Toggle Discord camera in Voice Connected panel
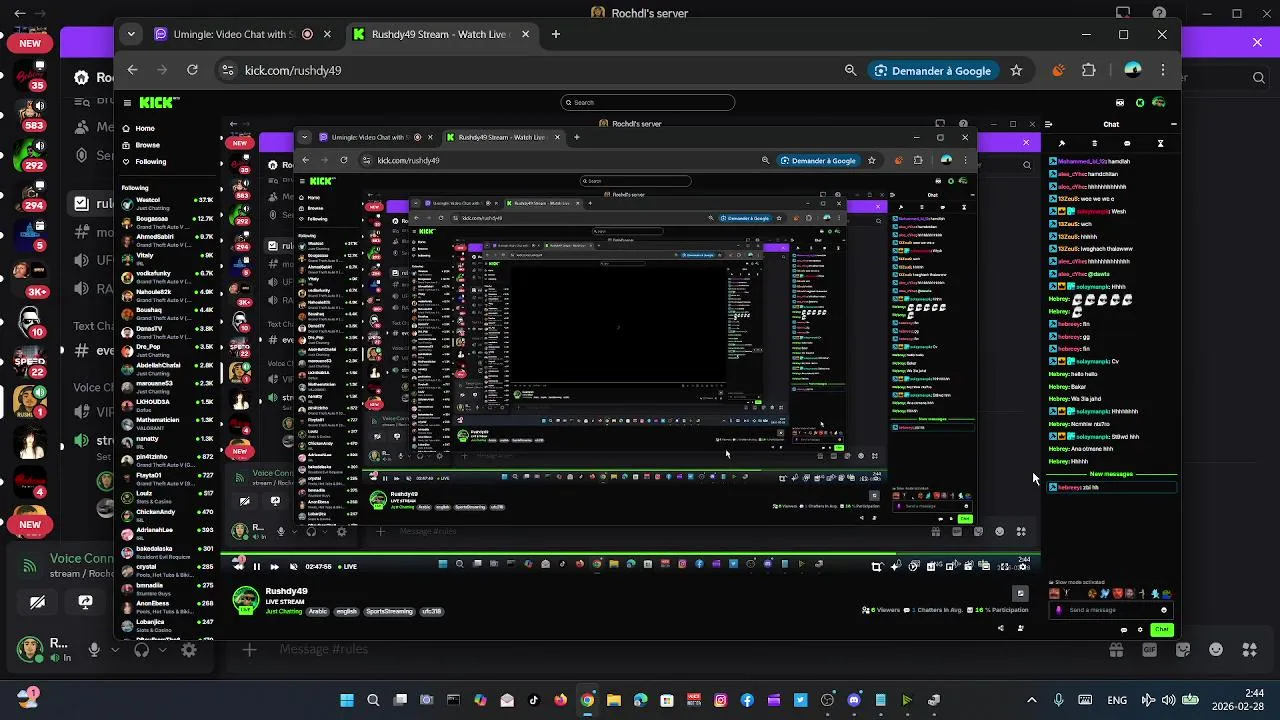This screenshot has height=720, width=1280. (37, 602)
